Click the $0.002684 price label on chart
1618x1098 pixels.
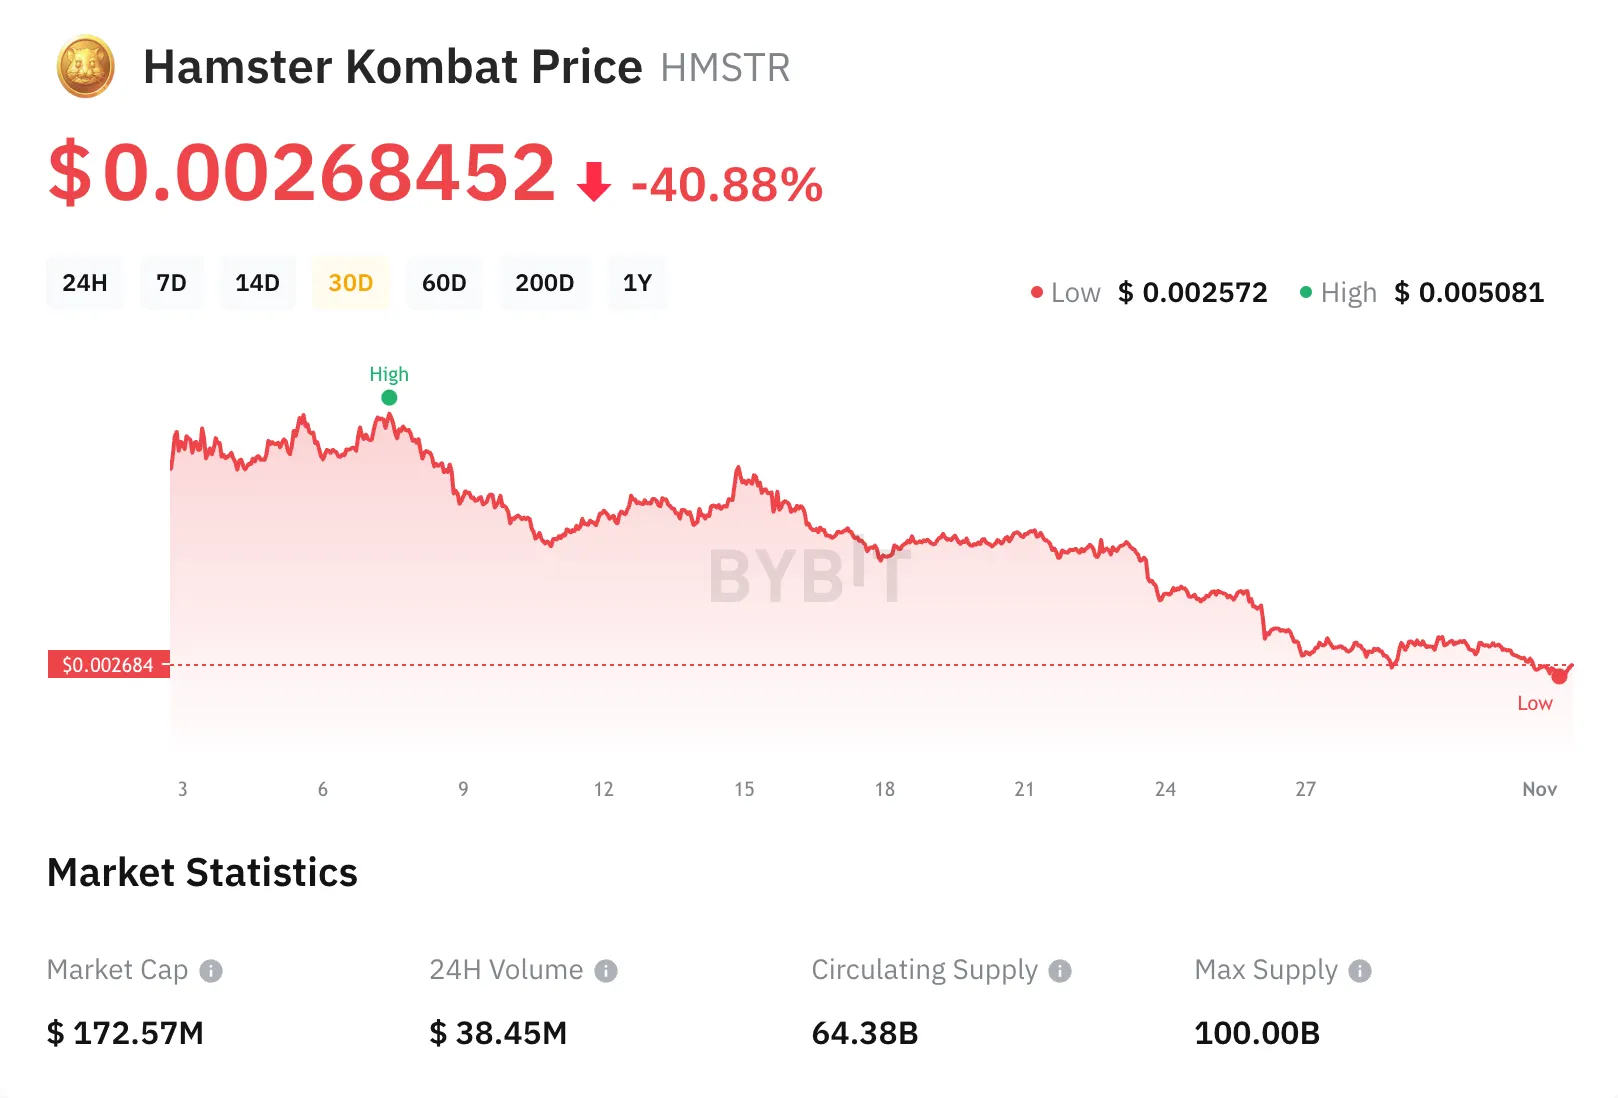click(x=108, y=665)
